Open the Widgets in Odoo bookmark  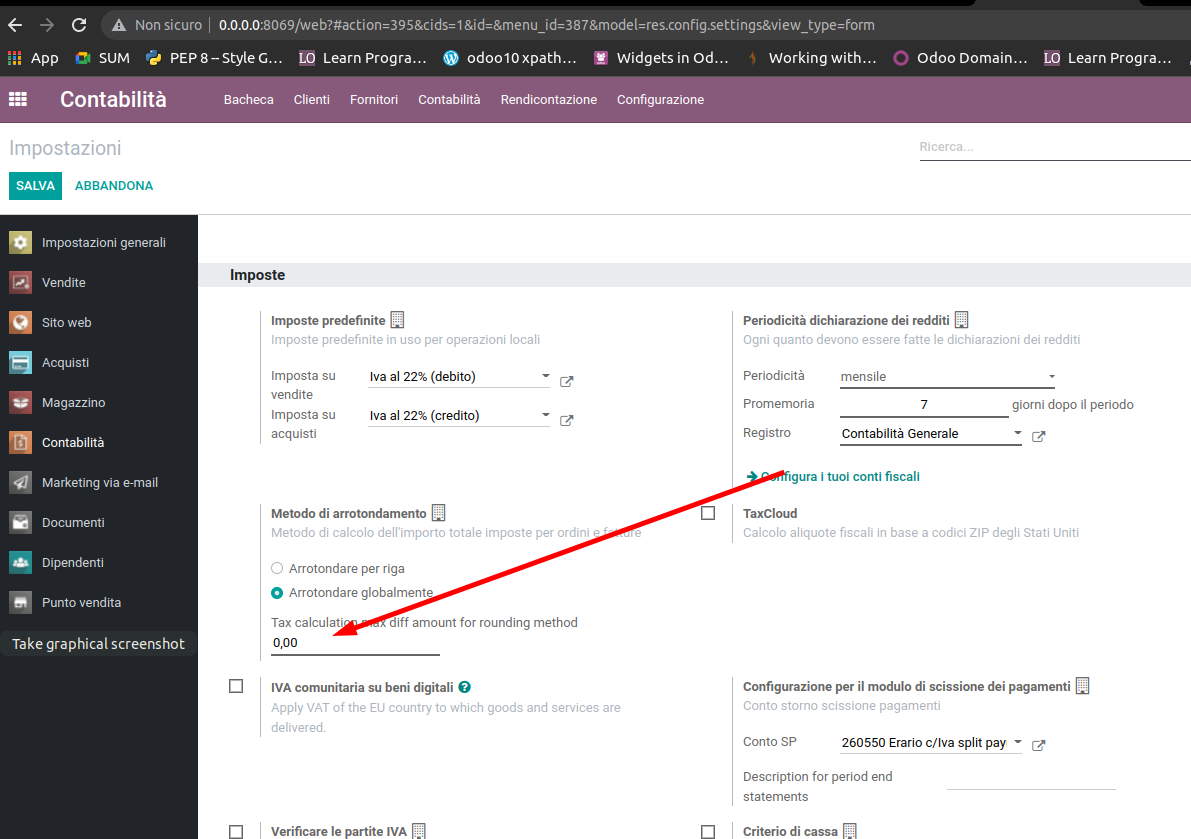click(x=662, y=58)
